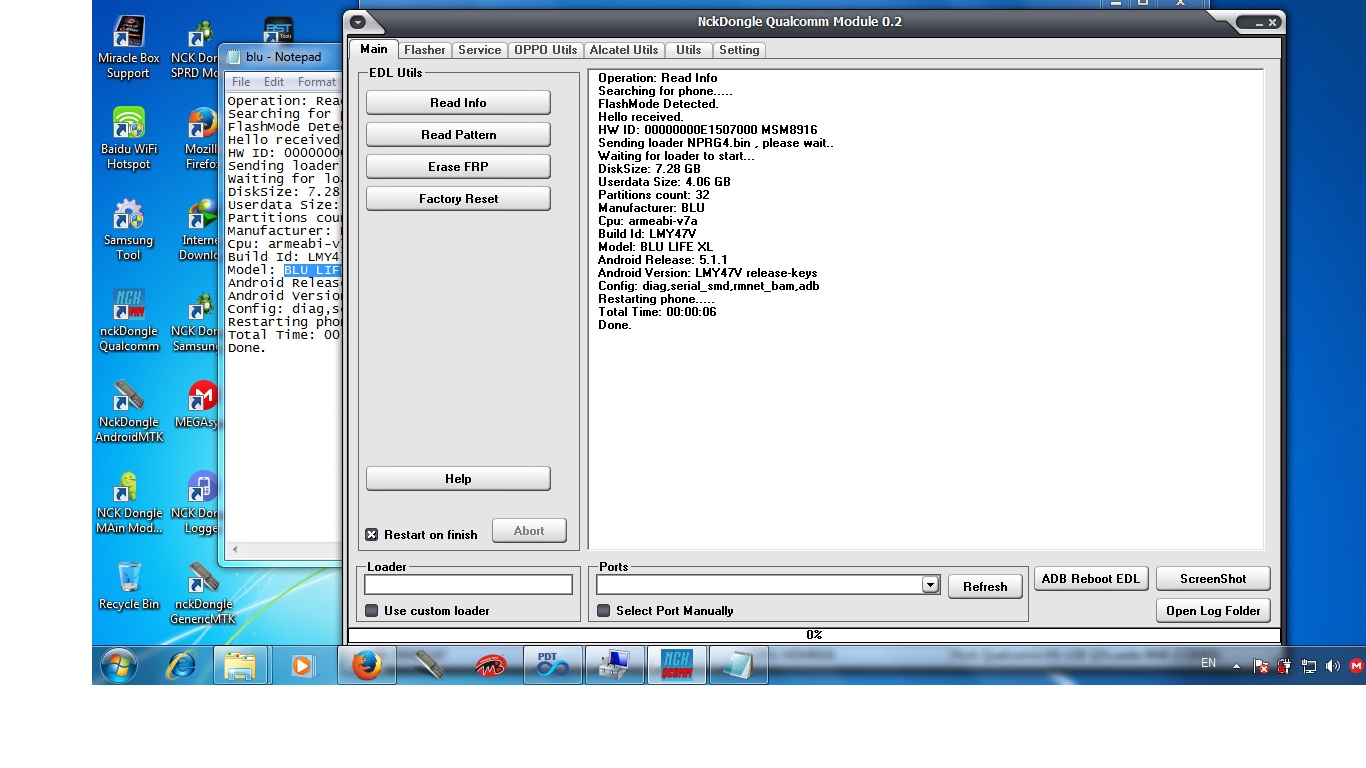This screenshot has width=1366, height=768.
Task: Open the Service tab
Action: click(x=480, y=50)
